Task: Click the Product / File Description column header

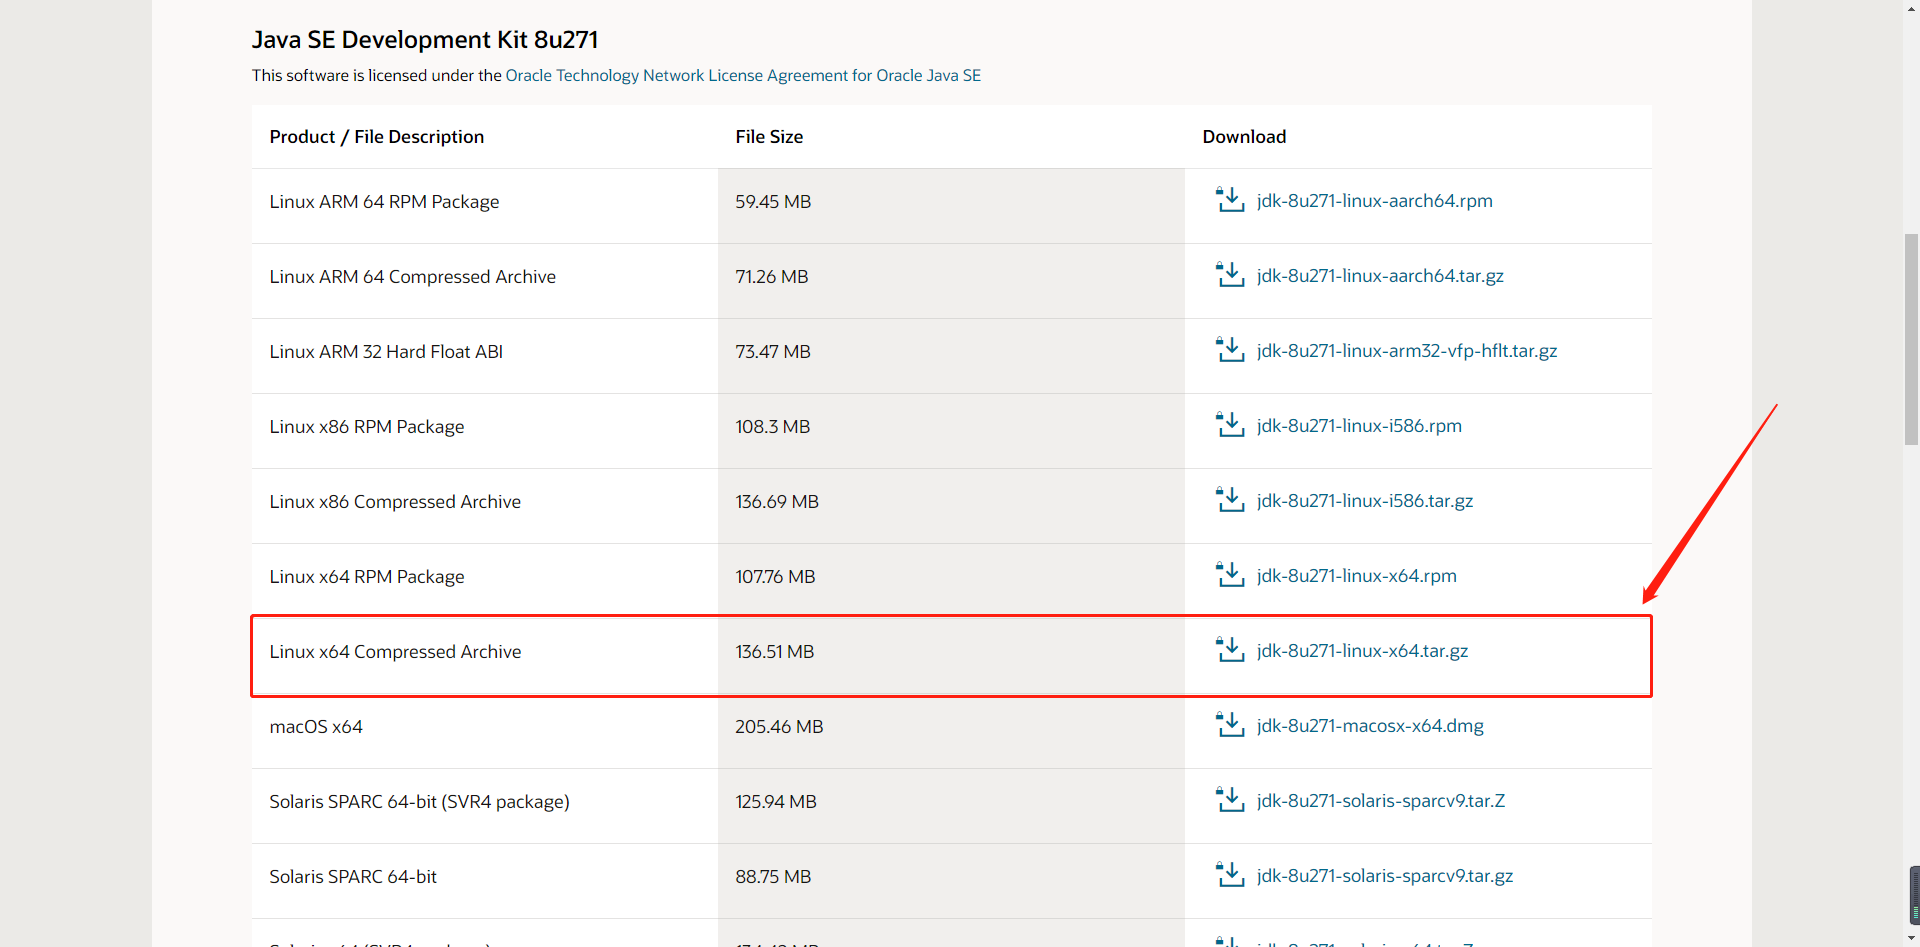Action: click(x=377, y=137)
